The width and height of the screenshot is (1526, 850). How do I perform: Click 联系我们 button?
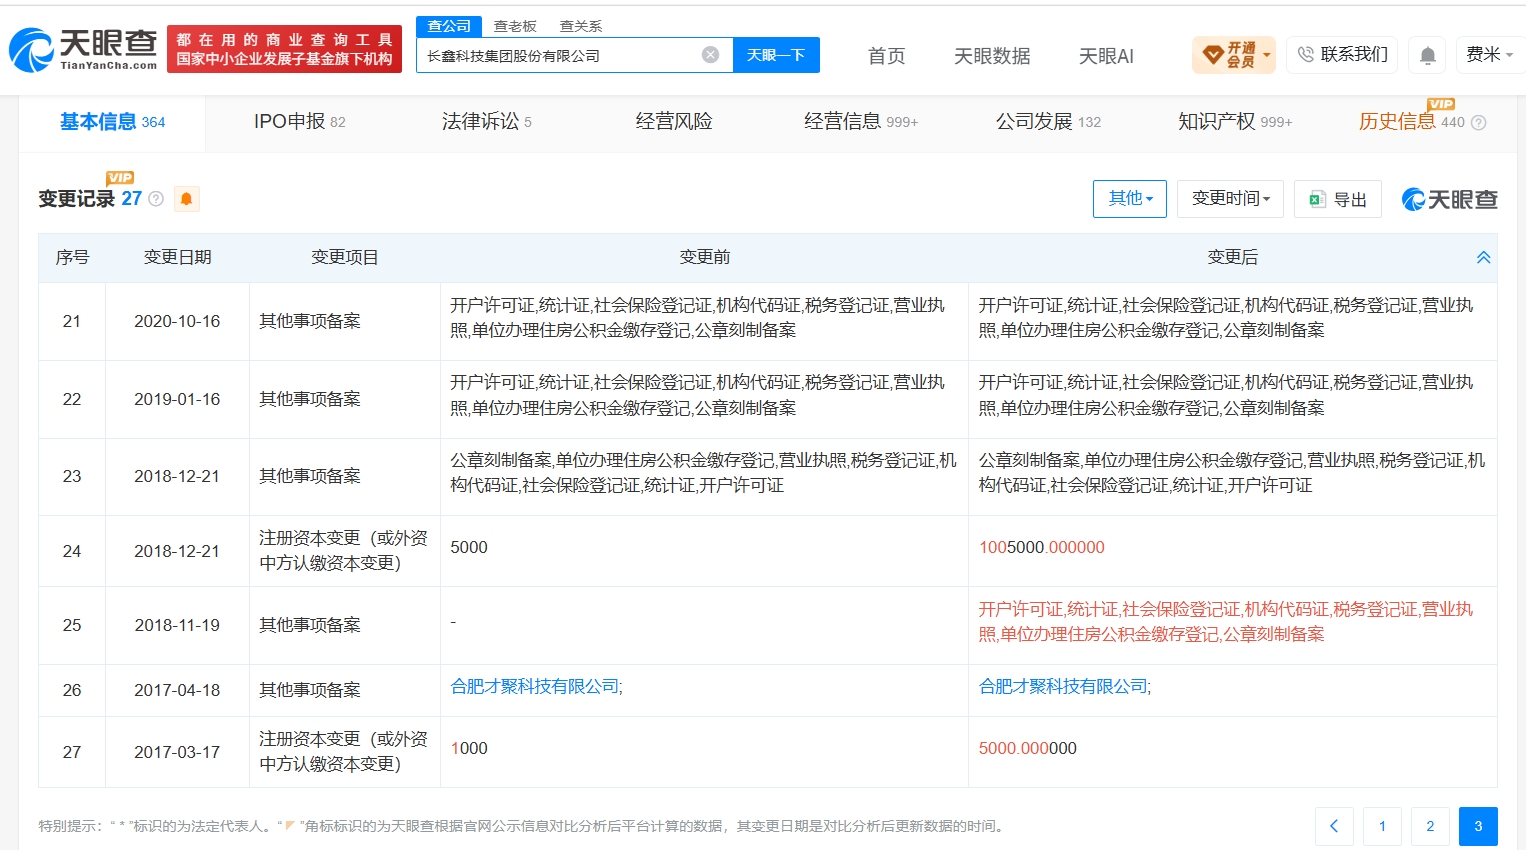(x=1343, y=55)
